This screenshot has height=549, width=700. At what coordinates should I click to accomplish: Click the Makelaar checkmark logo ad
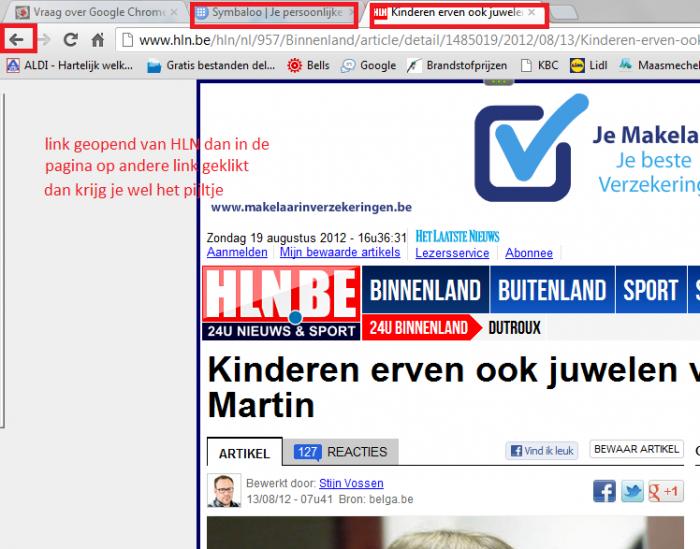coord(531,147)
